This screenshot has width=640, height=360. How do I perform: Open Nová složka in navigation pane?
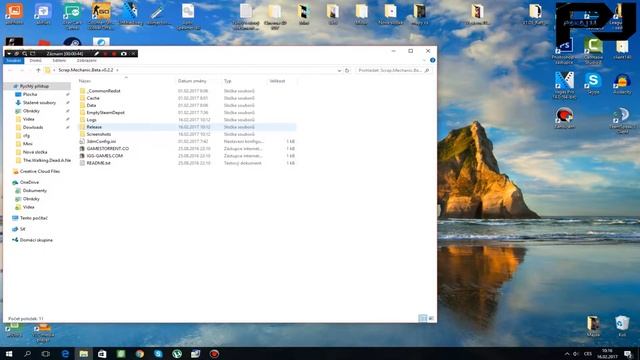[x=35, y=152]
